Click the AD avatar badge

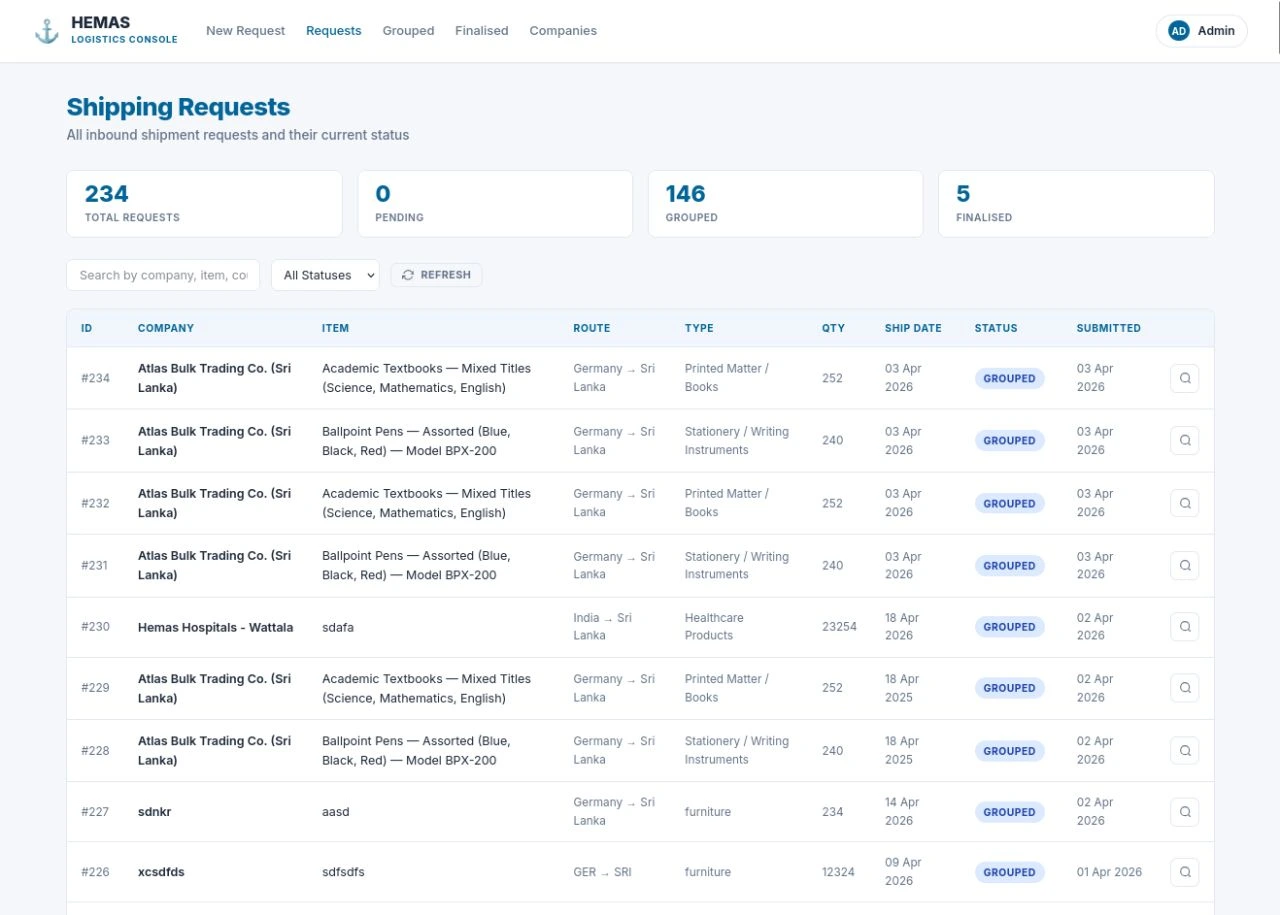1179,31
